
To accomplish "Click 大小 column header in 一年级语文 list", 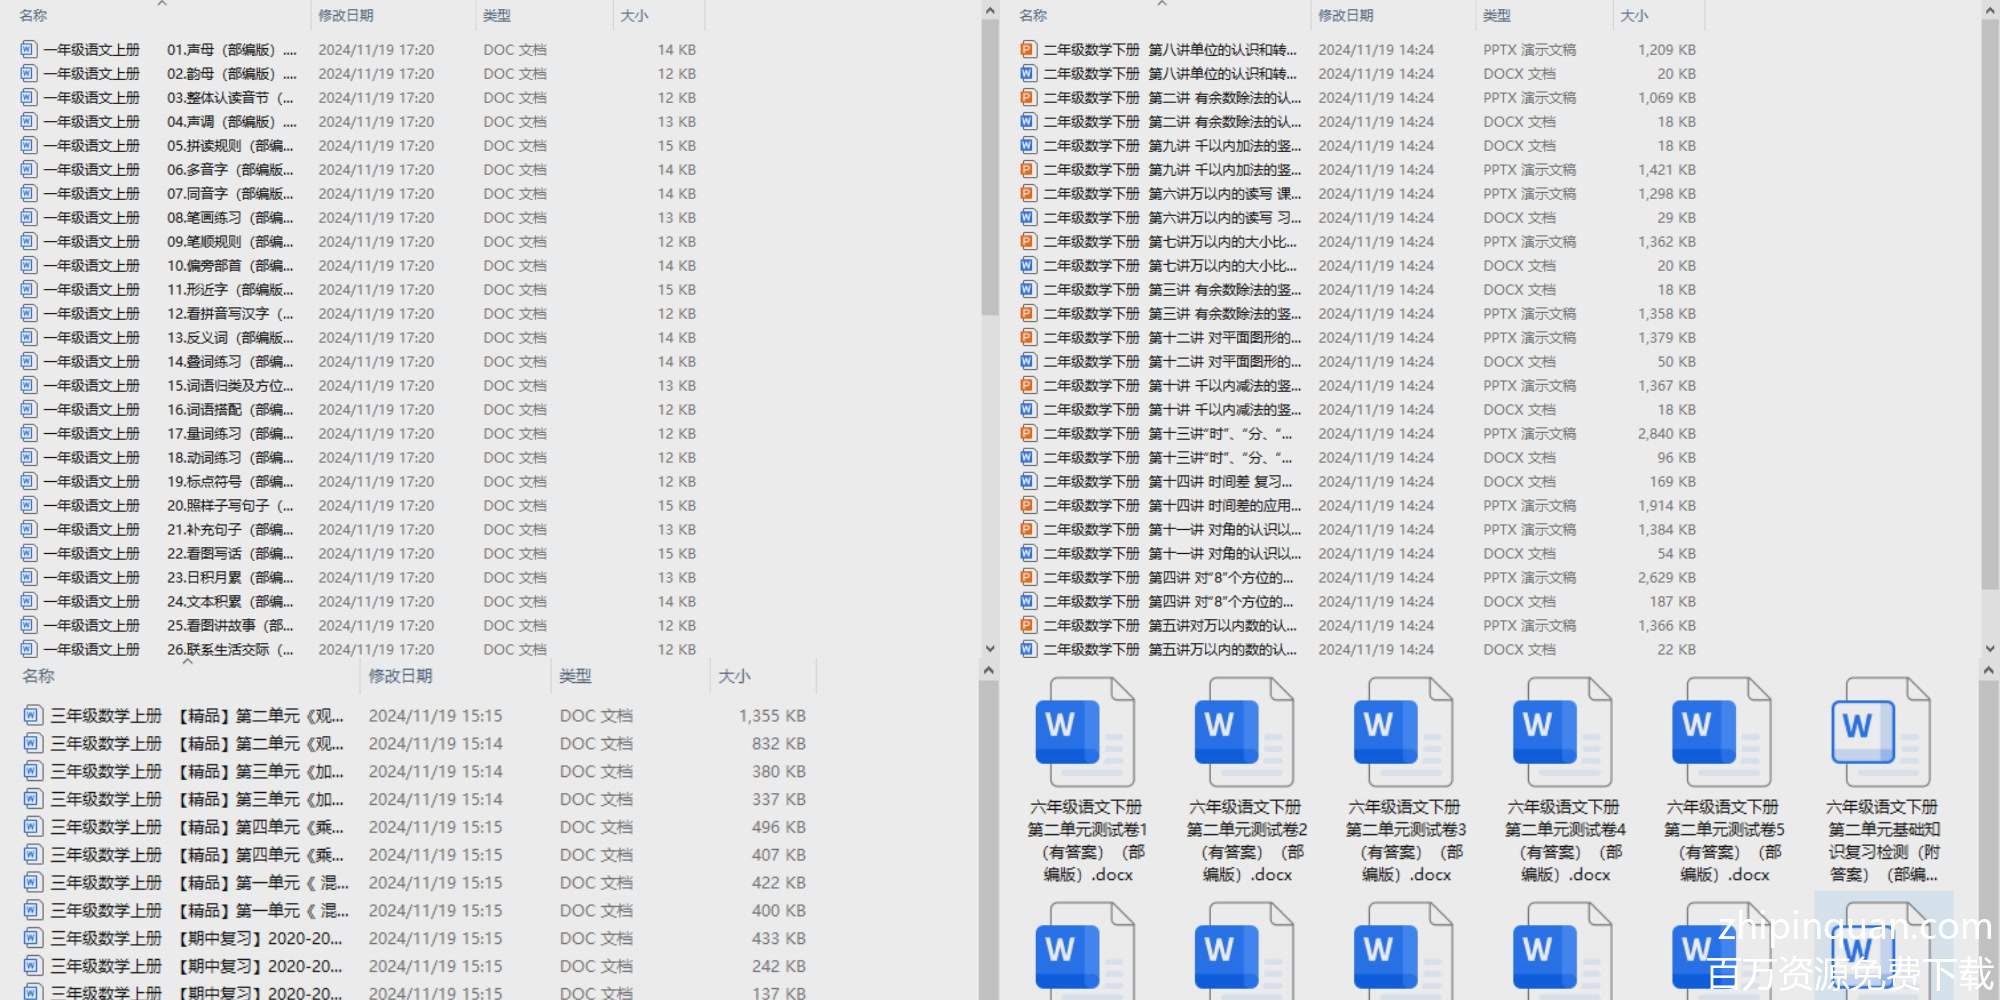I will coord(634,16).
